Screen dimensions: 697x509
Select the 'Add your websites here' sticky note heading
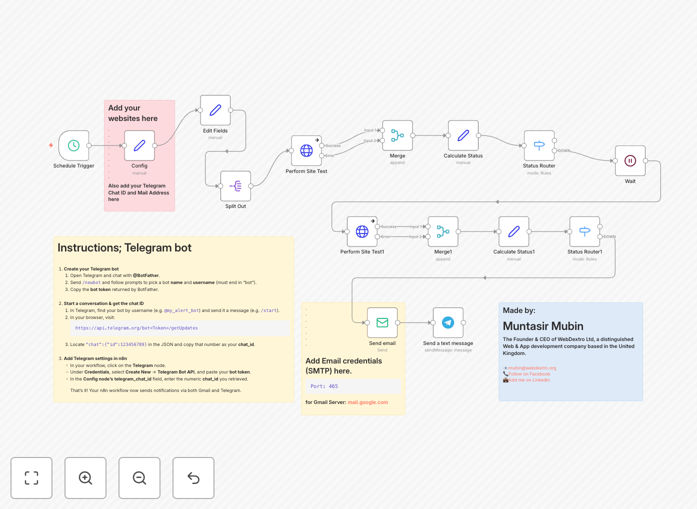click(133, 113)
